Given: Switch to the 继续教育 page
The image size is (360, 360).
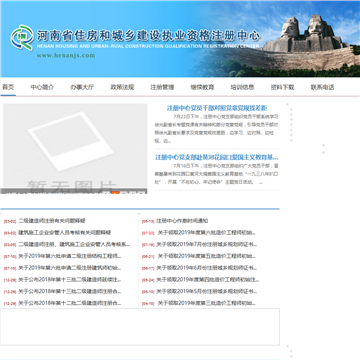Looking at the screenshot, I should (202, 87).
